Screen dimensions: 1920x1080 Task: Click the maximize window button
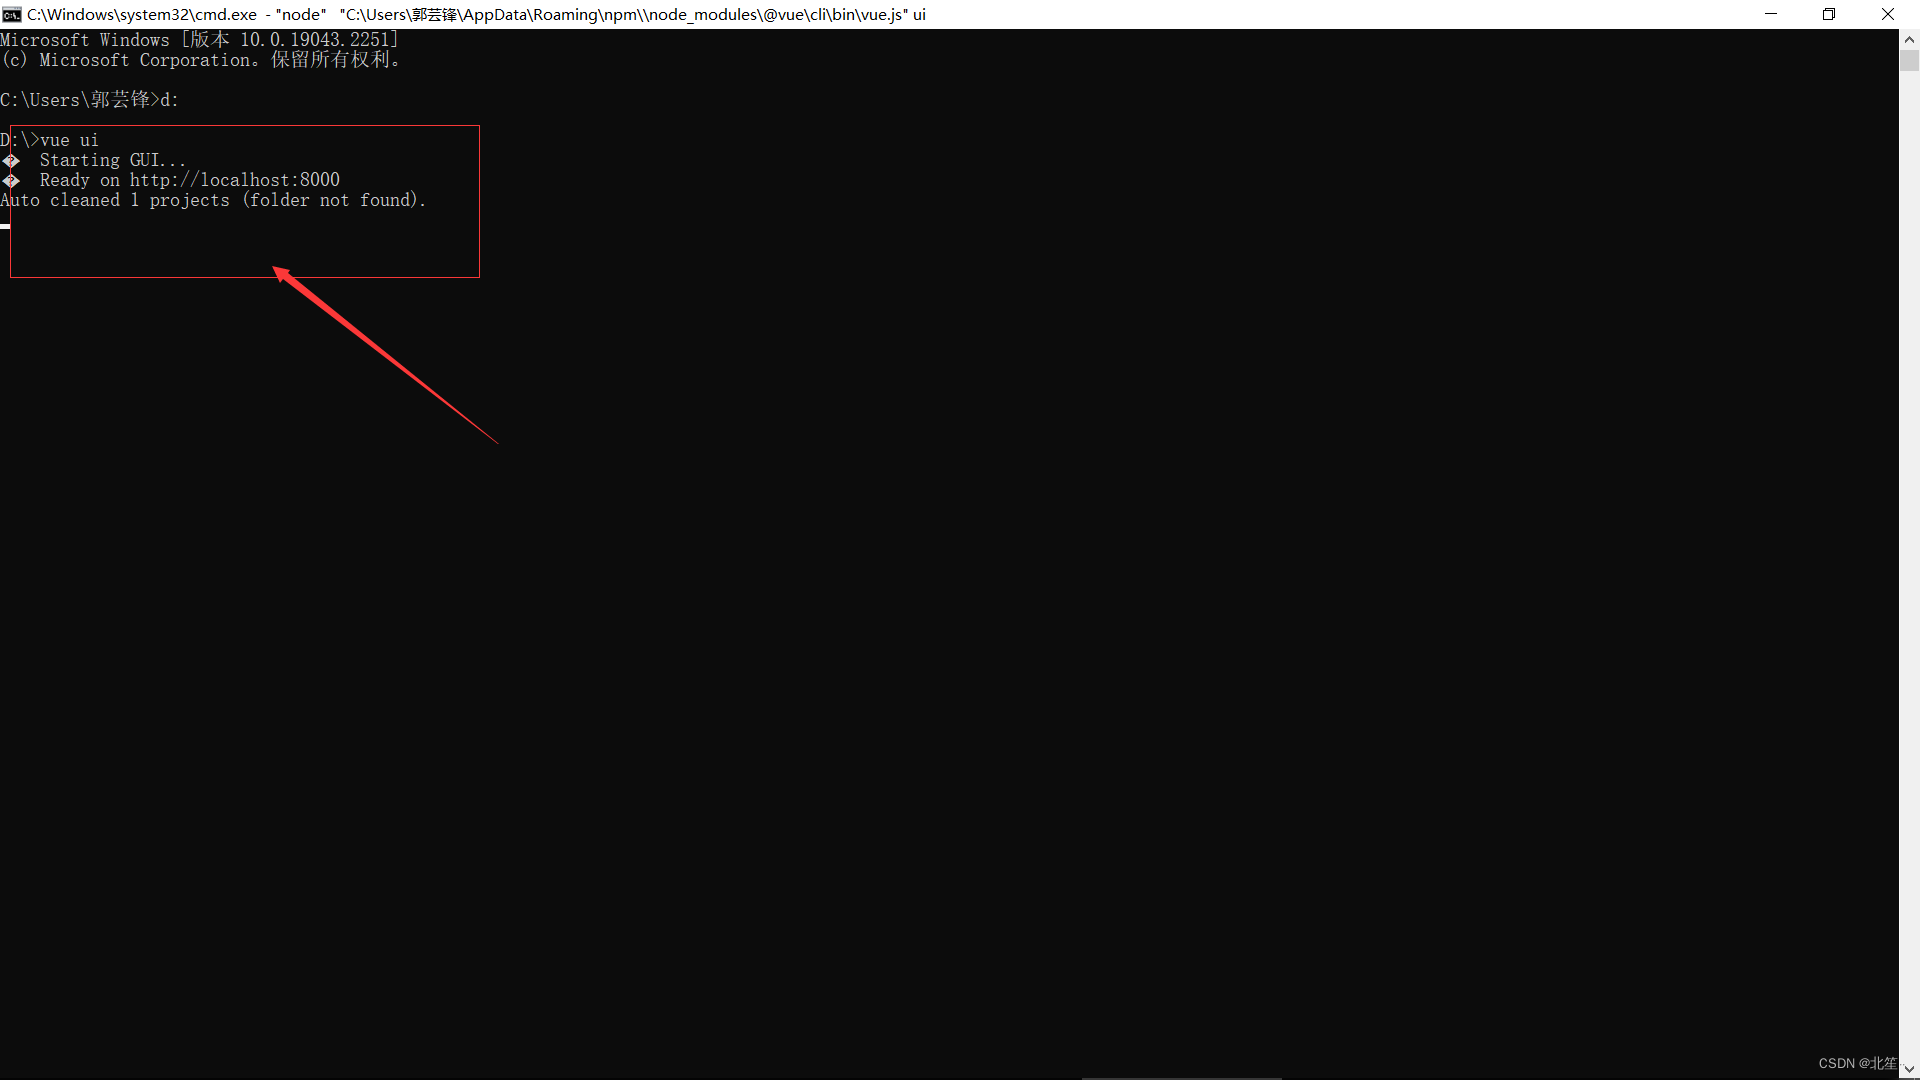(x=1829, y=13)
